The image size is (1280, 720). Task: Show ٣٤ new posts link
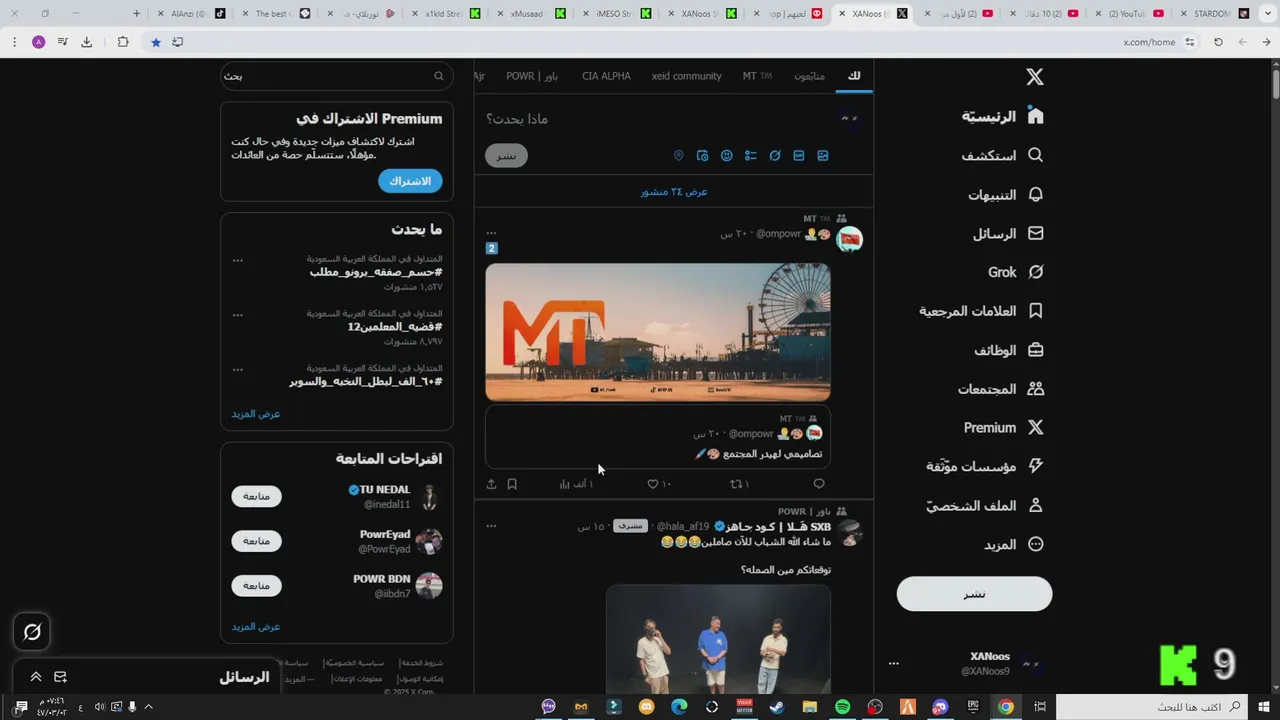coord(674,192)
